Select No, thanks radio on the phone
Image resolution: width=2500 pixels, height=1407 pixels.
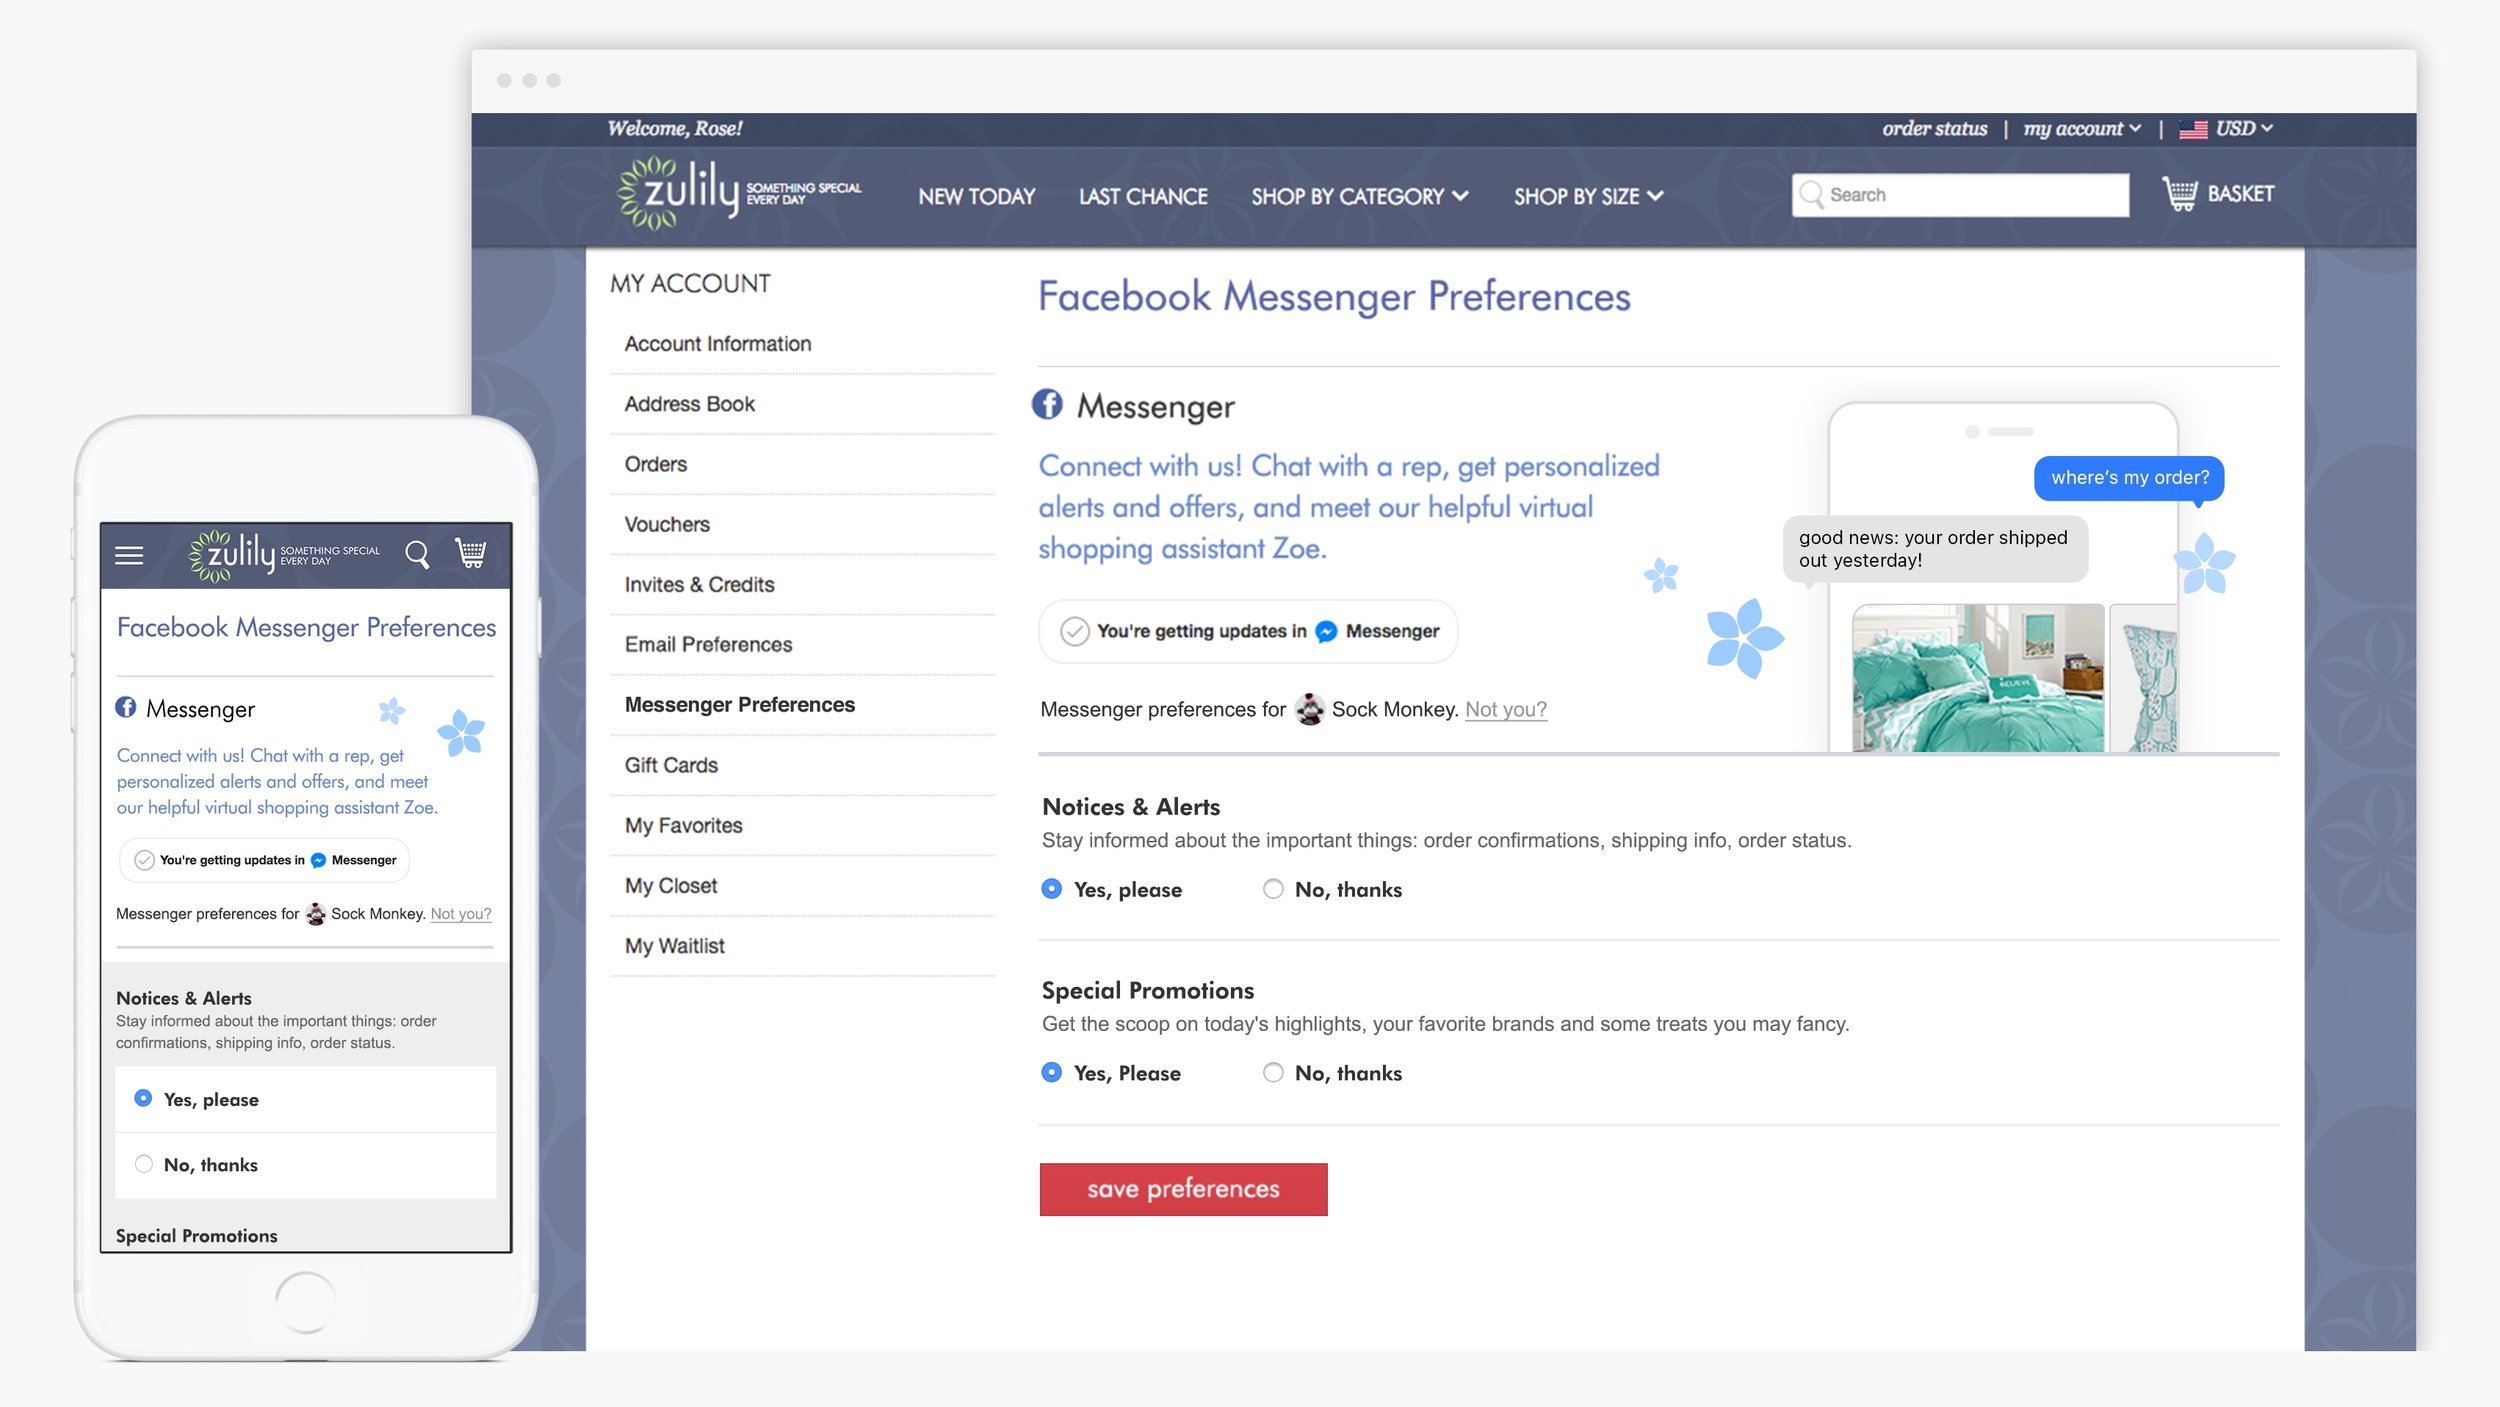tap(144, 1164)
